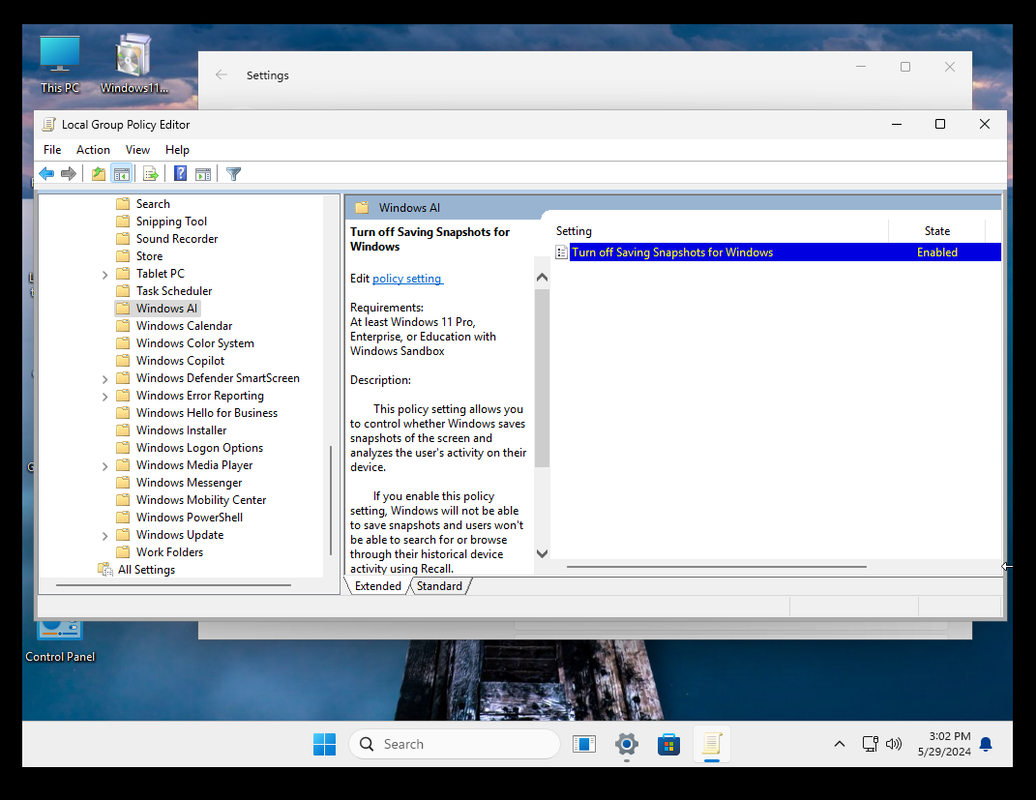Select the Windows Calendar folder
Image resolution: width=1036 pixels, height=800 pixels.
pos(174,326)
